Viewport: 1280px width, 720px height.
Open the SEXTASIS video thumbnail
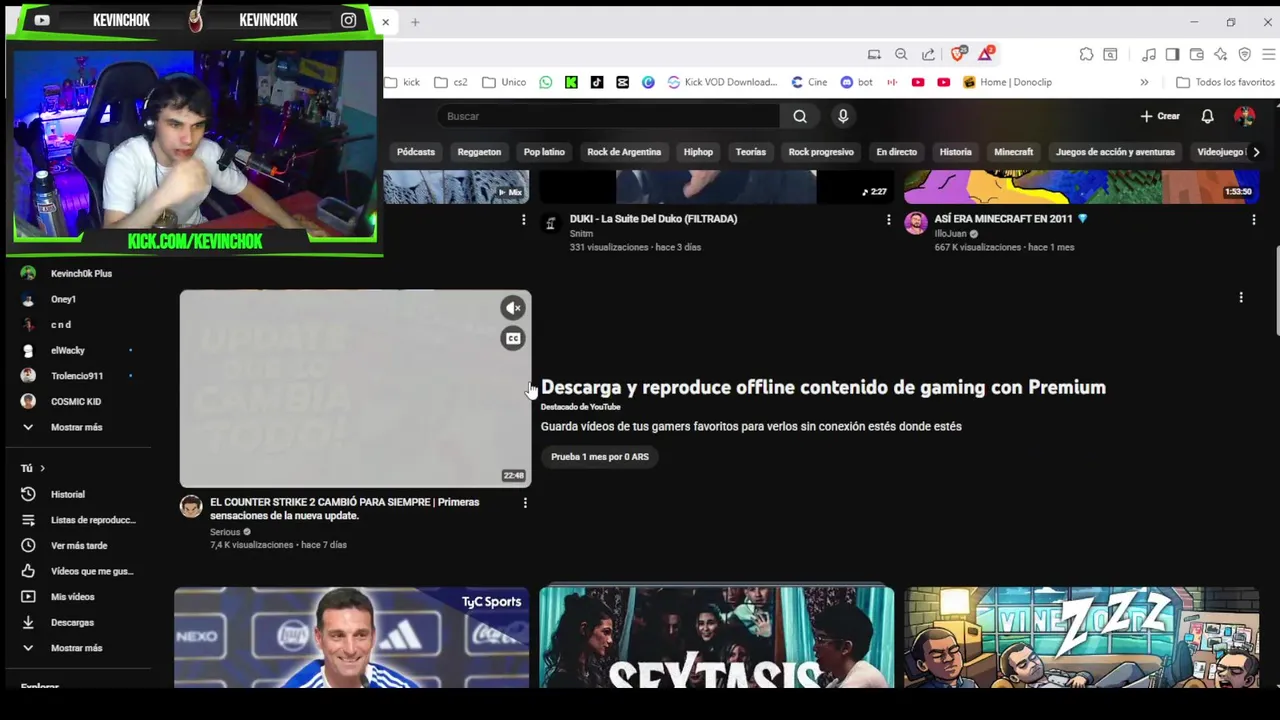[717, 637]
